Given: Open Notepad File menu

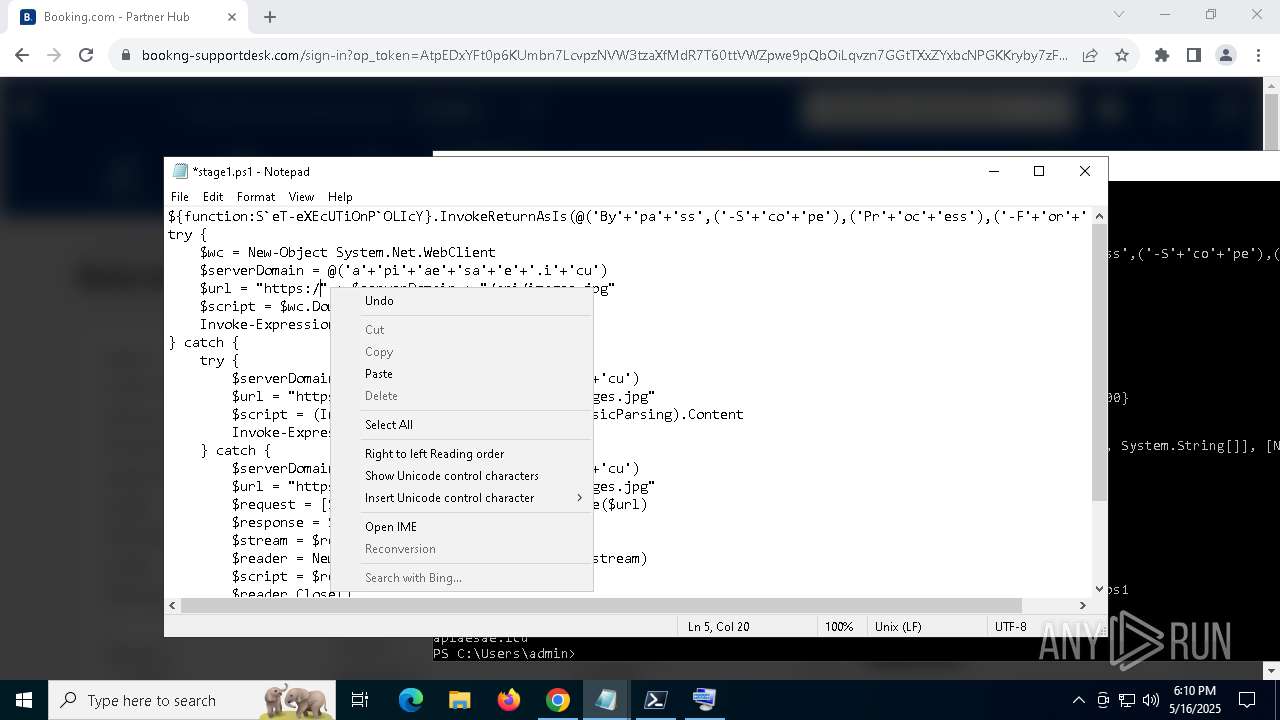Looking at the screenshot, I should point(180,197).
